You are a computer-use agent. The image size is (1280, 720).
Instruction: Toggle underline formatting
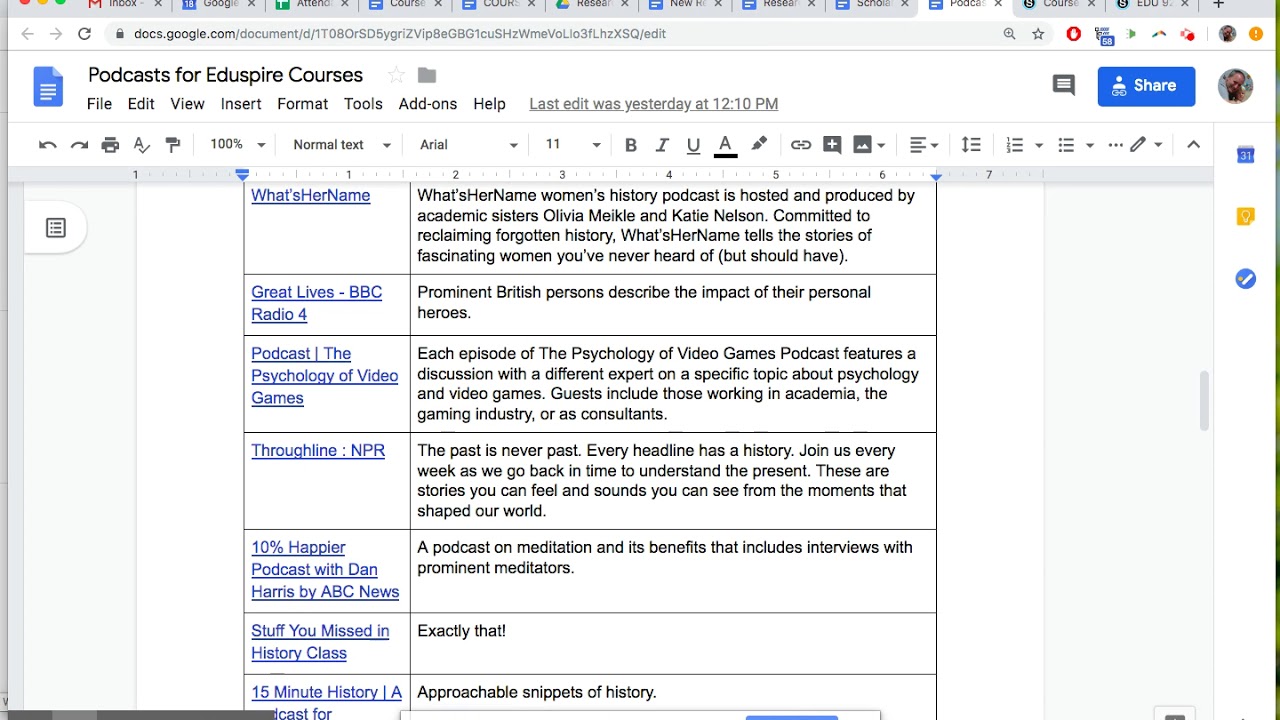point(693,145)
